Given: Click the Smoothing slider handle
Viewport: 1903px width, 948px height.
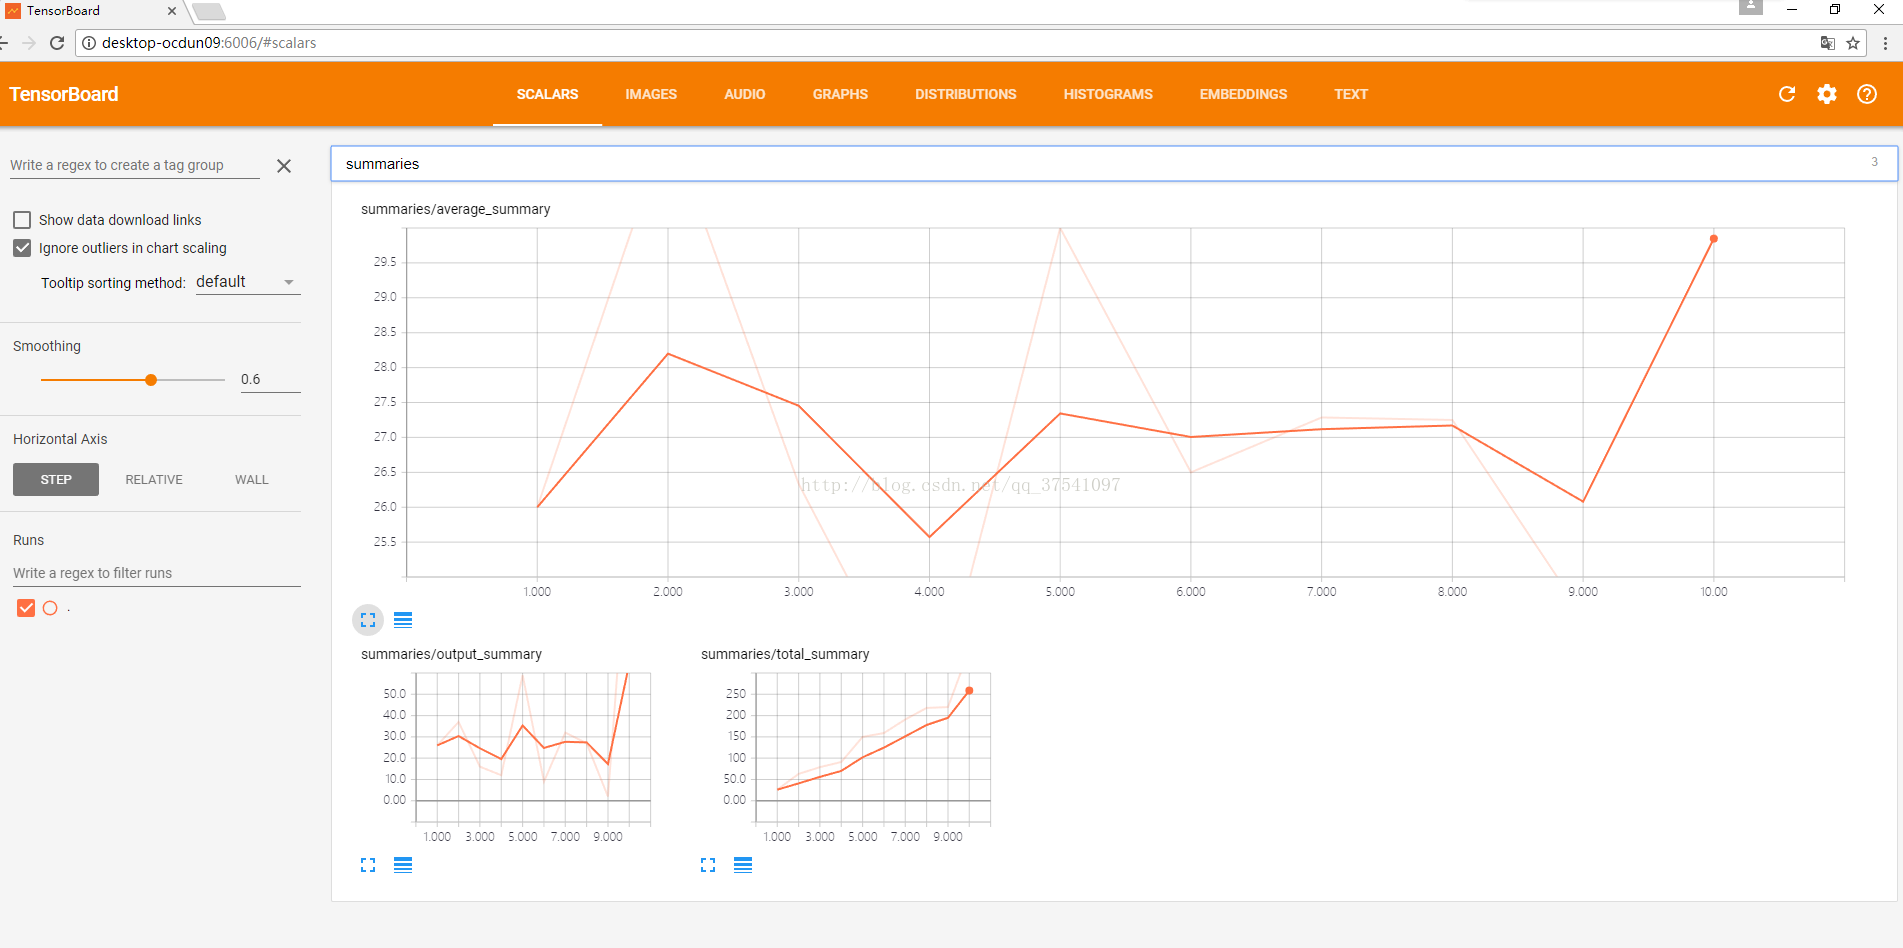Looking at the screenshot, I should (151, 380).
